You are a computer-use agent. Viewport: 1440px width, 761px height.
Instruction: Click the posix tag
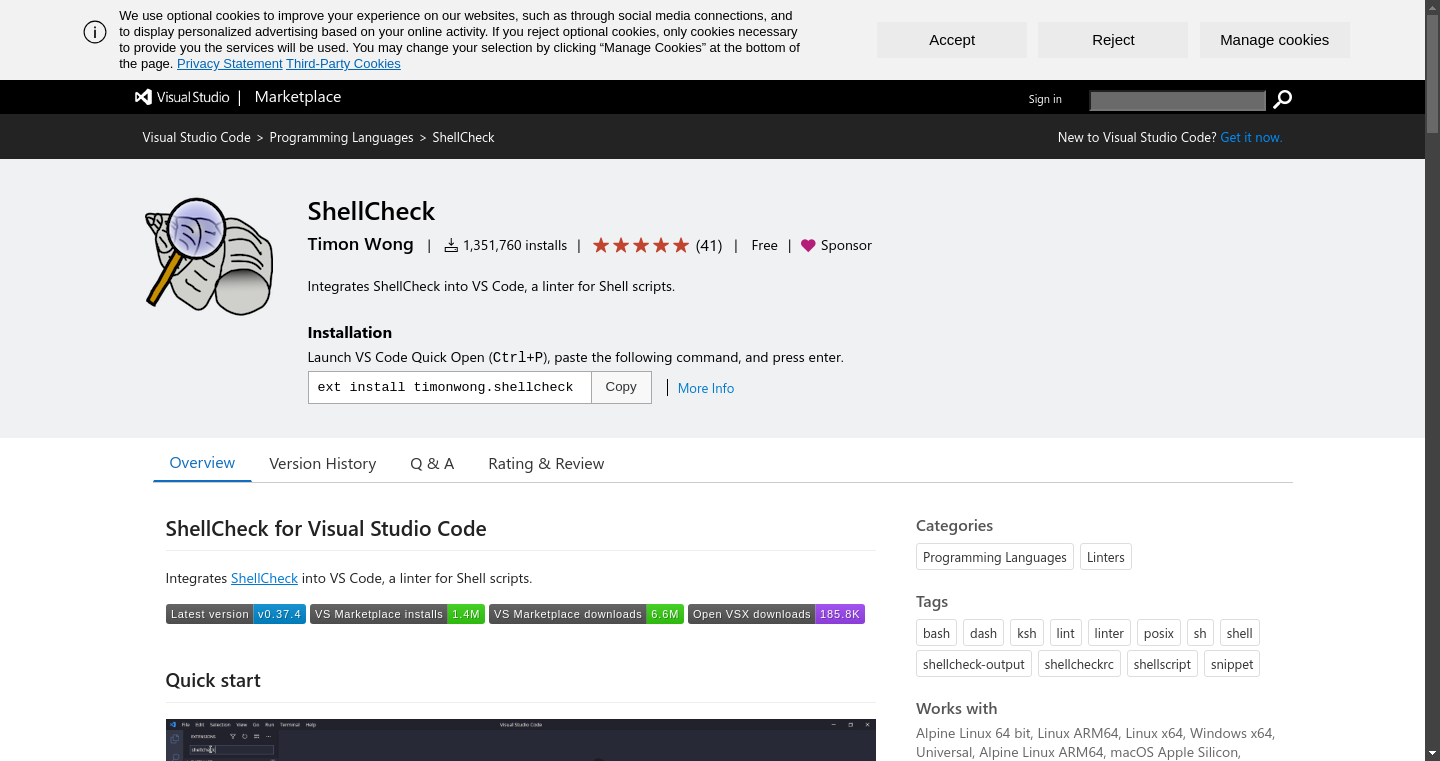[x=1159, y=633]
